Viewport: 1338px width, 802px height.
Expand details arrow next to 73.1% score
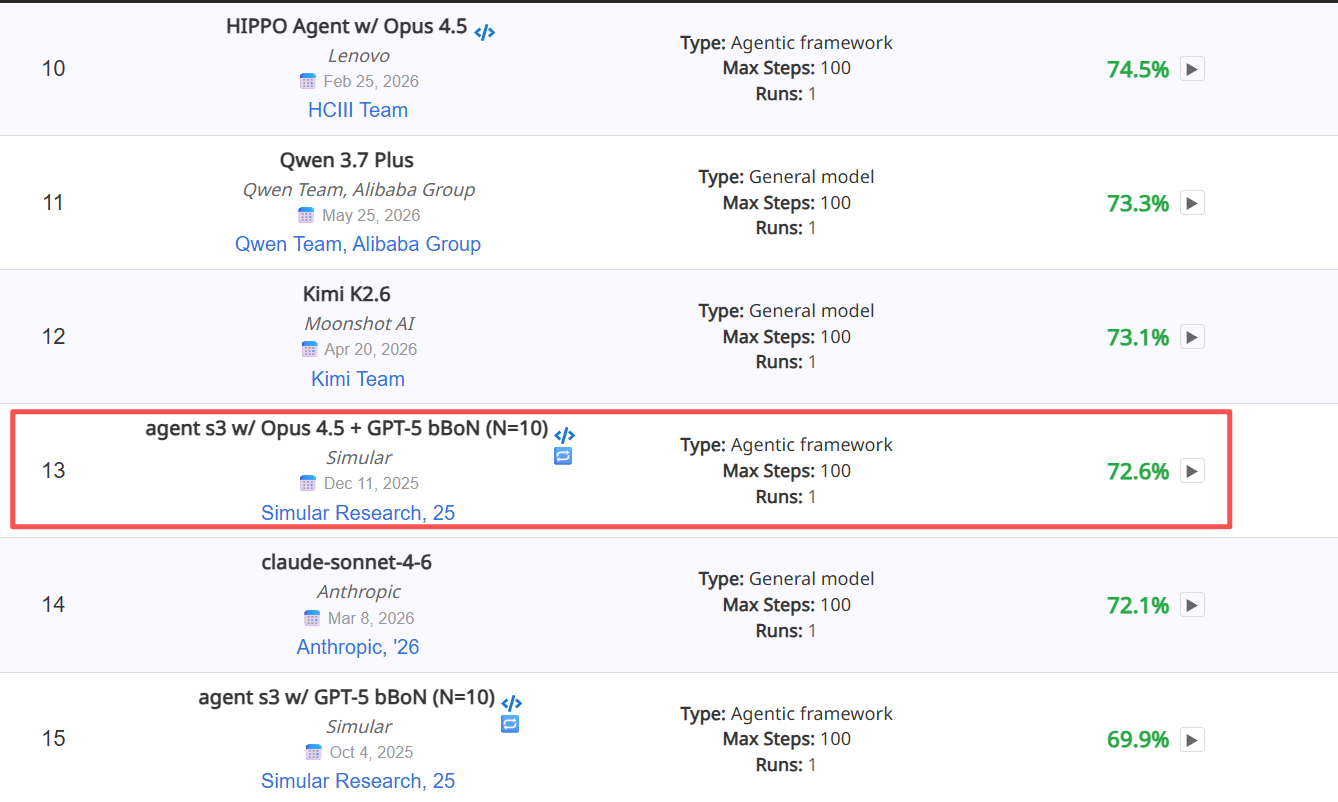pyautogui.click(x=1192, y=337)
